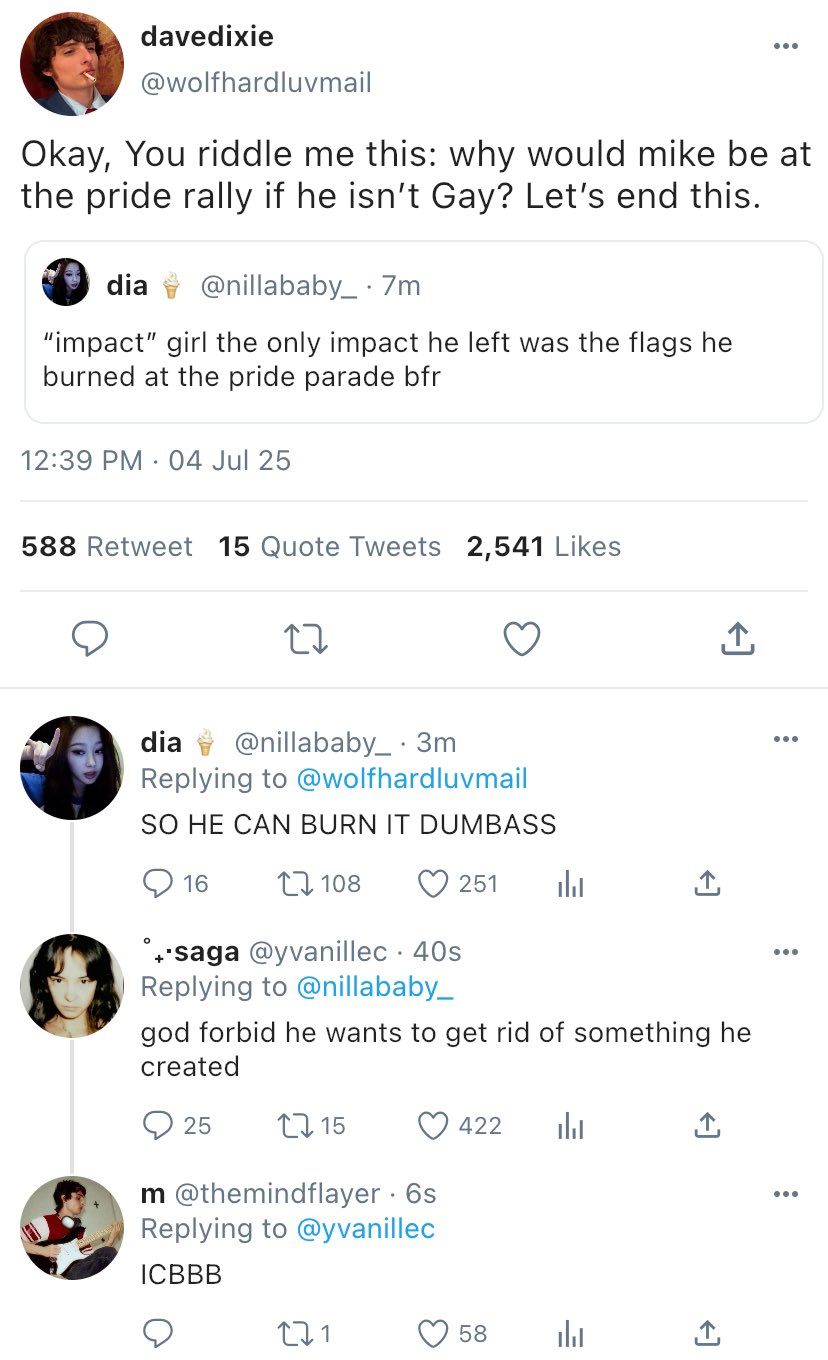
Task: Like dia's 'SO HE CAN BURN IT' reply
Action: 434,884
